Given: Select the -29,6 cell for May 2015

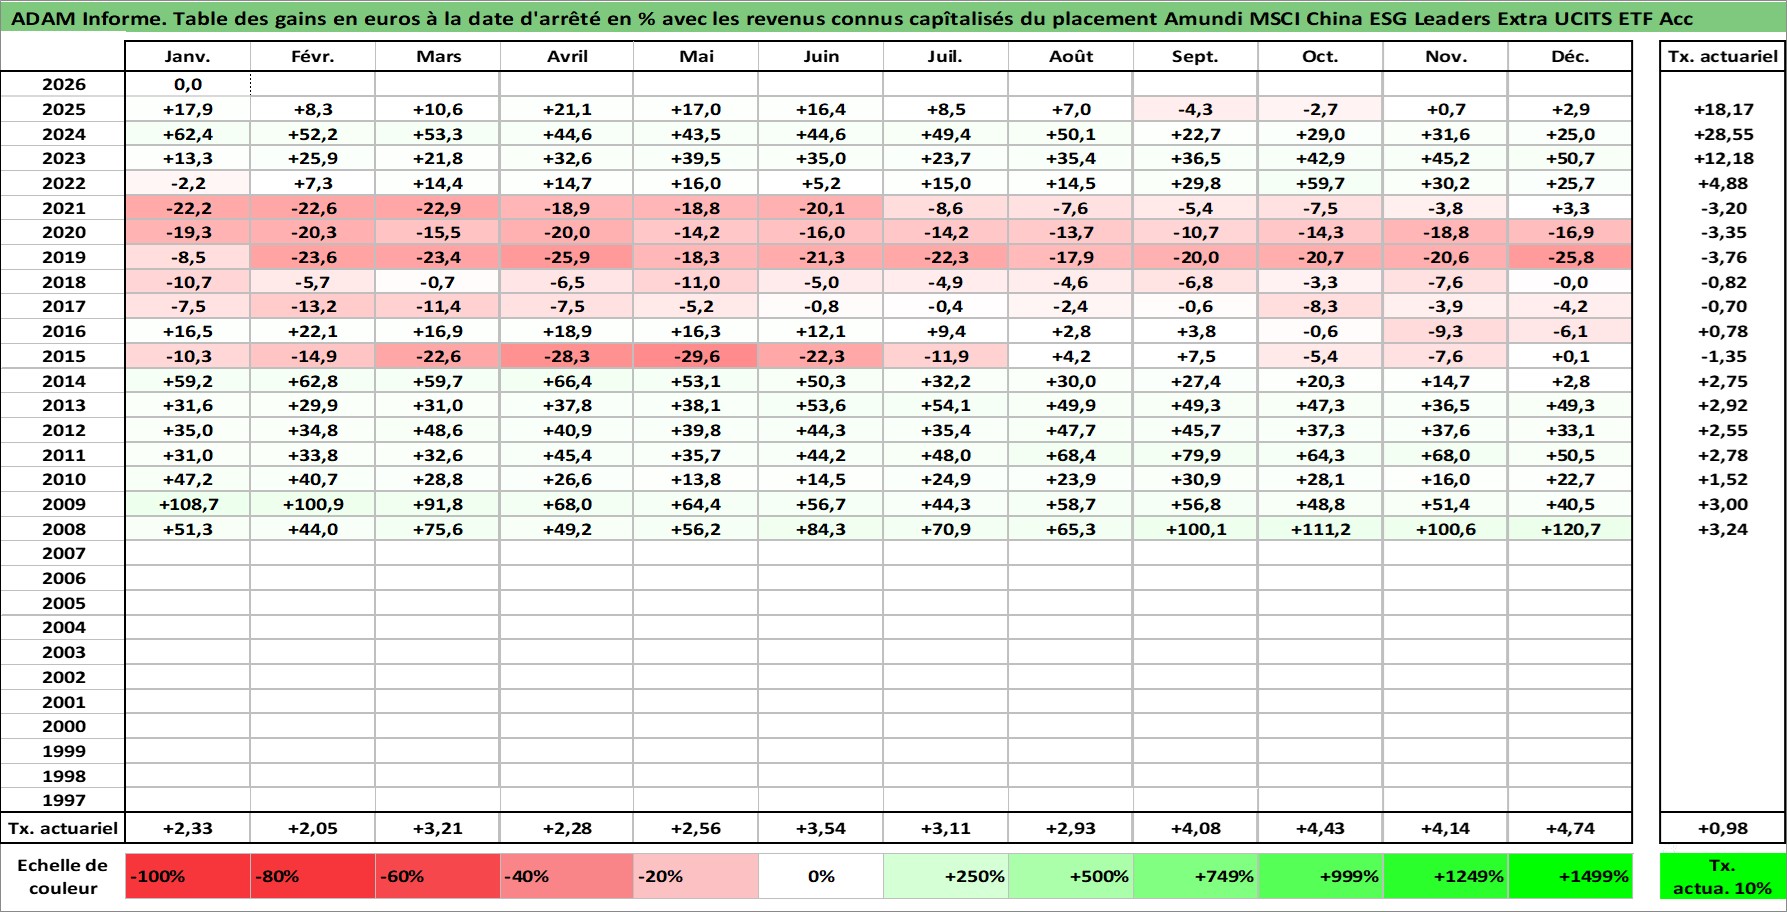Looking at the screenshot, I should [696, 356].
